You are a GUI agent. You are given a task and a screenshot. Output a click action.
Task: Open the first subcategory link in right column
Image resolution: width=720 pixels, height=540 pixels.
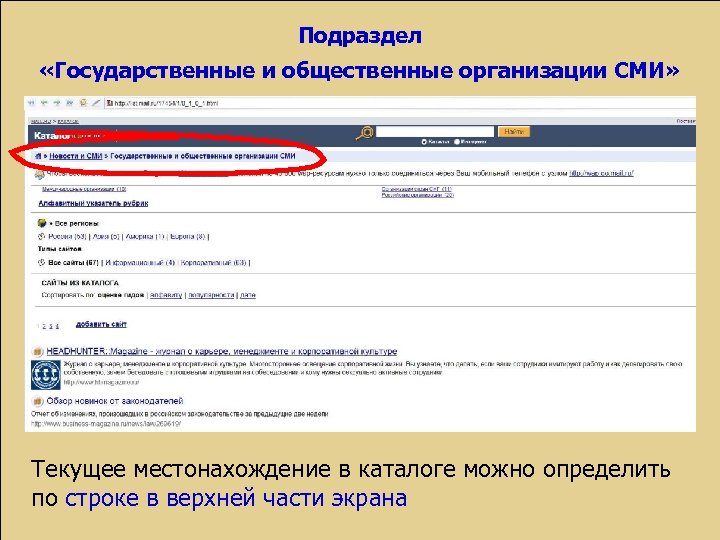416,189
